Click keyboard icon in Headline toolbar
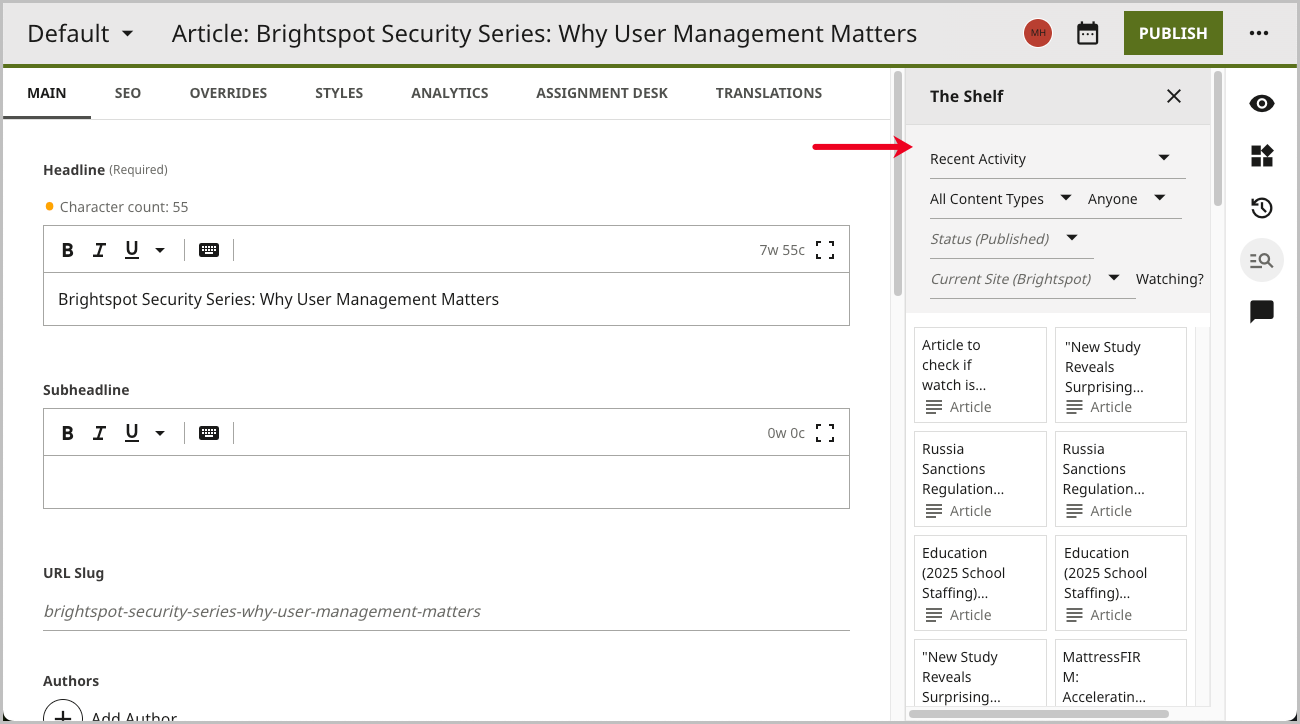The height and width of the screenshot is (724, 1300). tap(209, 250)
